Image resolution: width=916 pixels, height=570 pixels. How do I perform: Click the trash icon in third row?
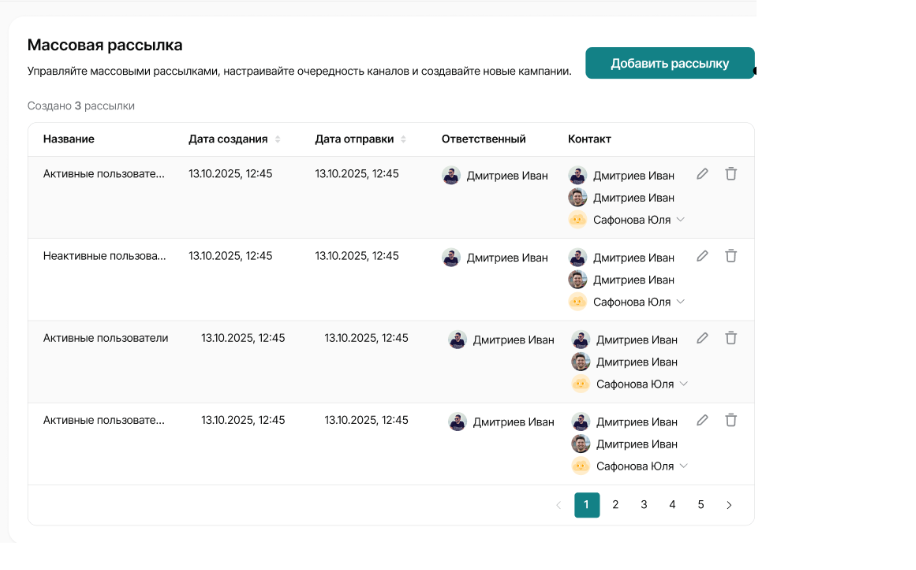pyautogui.click(x=731, y=338)
